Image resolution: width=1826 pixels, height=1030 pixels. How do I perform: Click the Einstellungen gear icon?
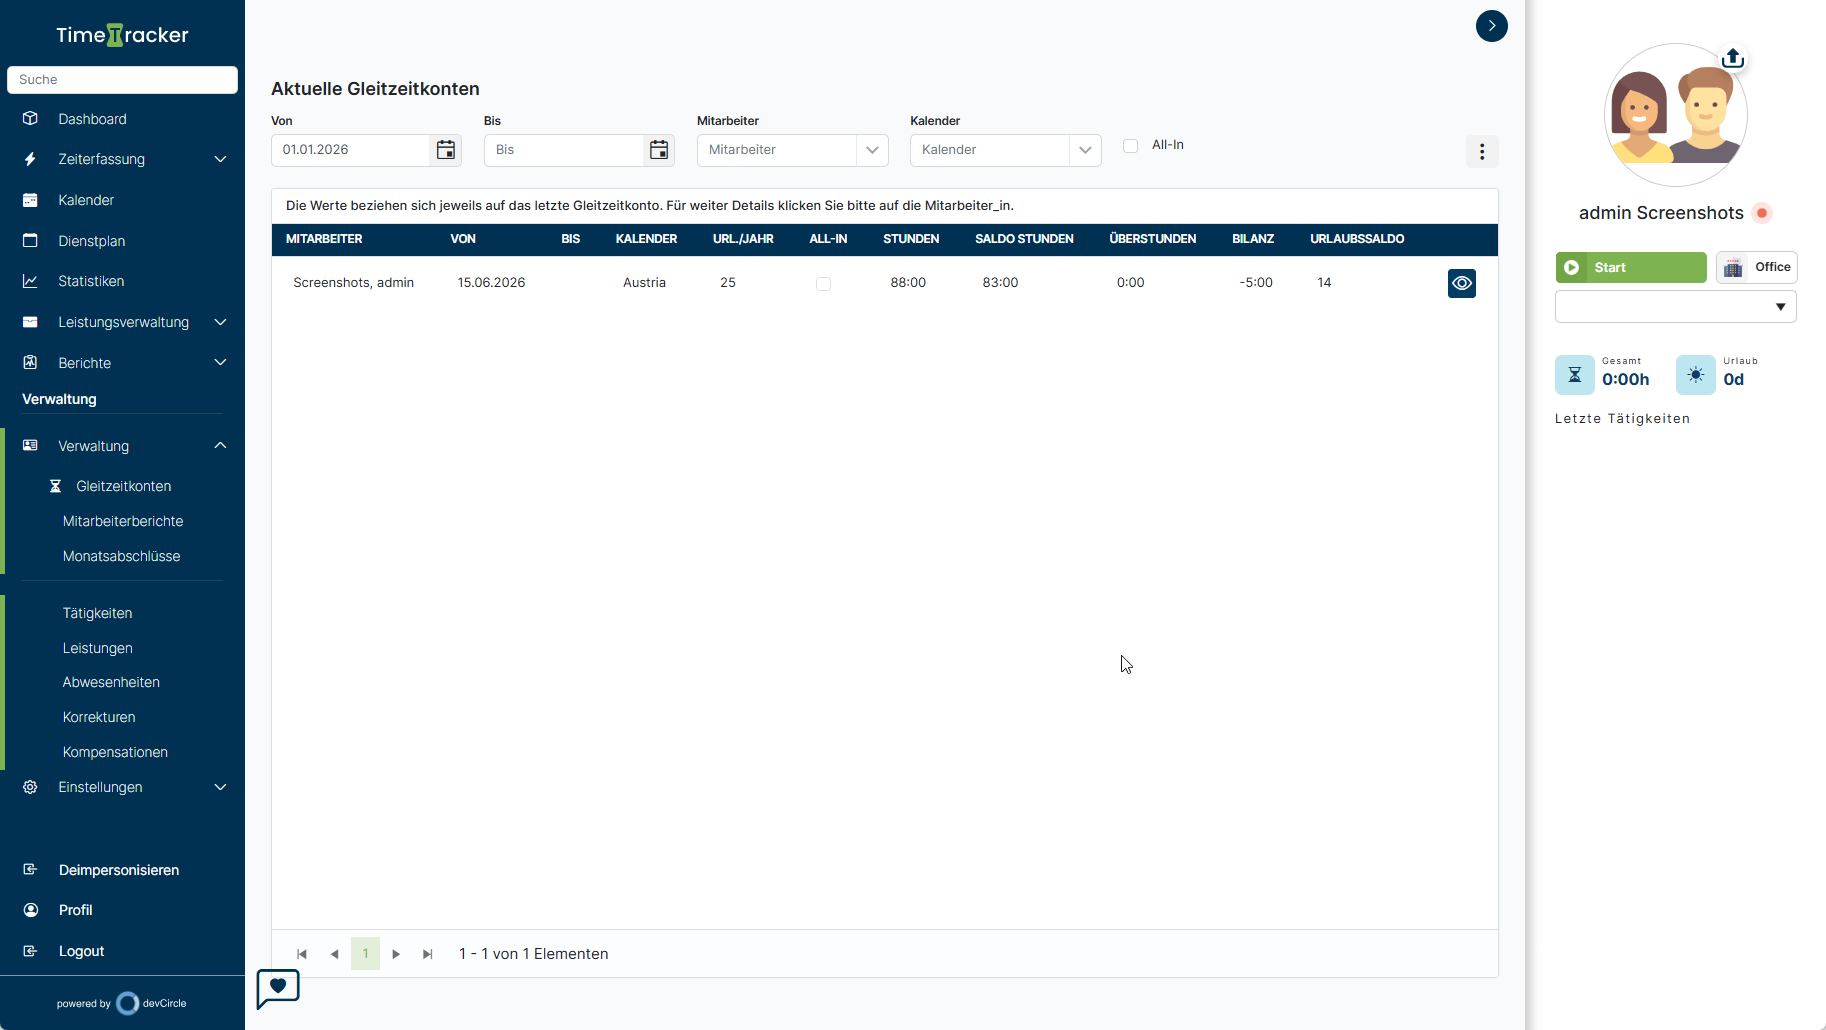click(x=30, y=787)
